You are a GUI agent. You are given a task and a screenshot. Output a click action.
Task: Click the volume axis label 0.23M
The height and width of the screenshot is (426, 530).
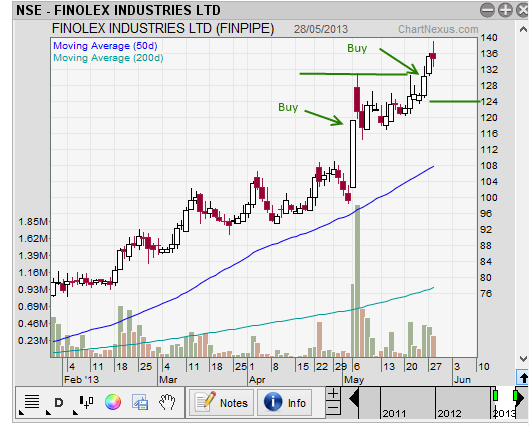pos(33,340)
